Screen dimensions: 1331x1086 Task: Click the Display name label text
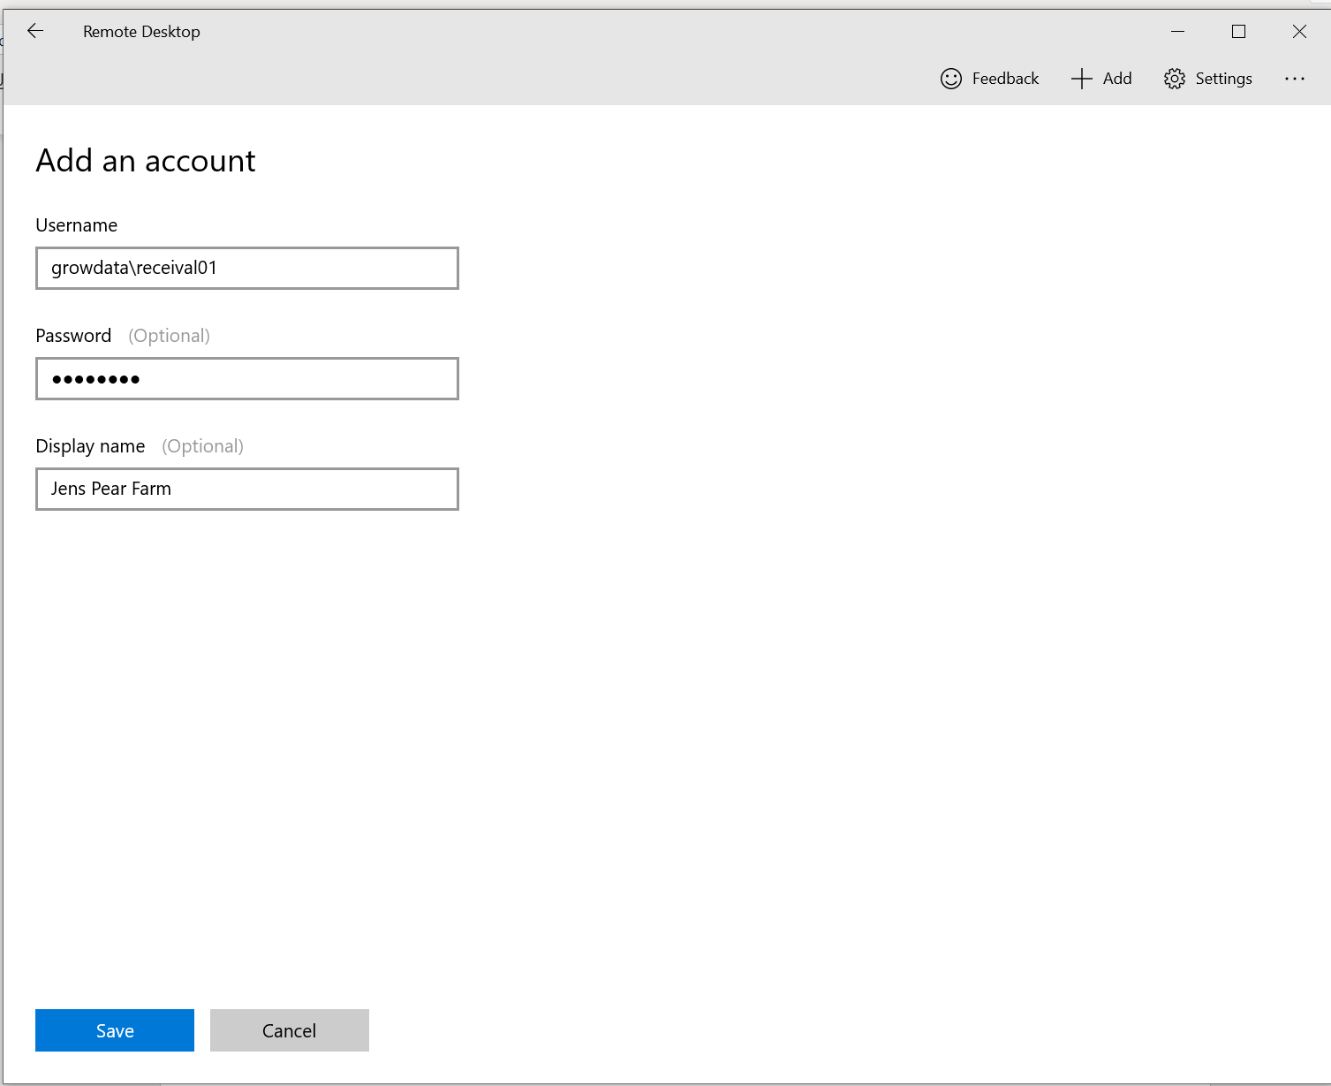[91, 446]
